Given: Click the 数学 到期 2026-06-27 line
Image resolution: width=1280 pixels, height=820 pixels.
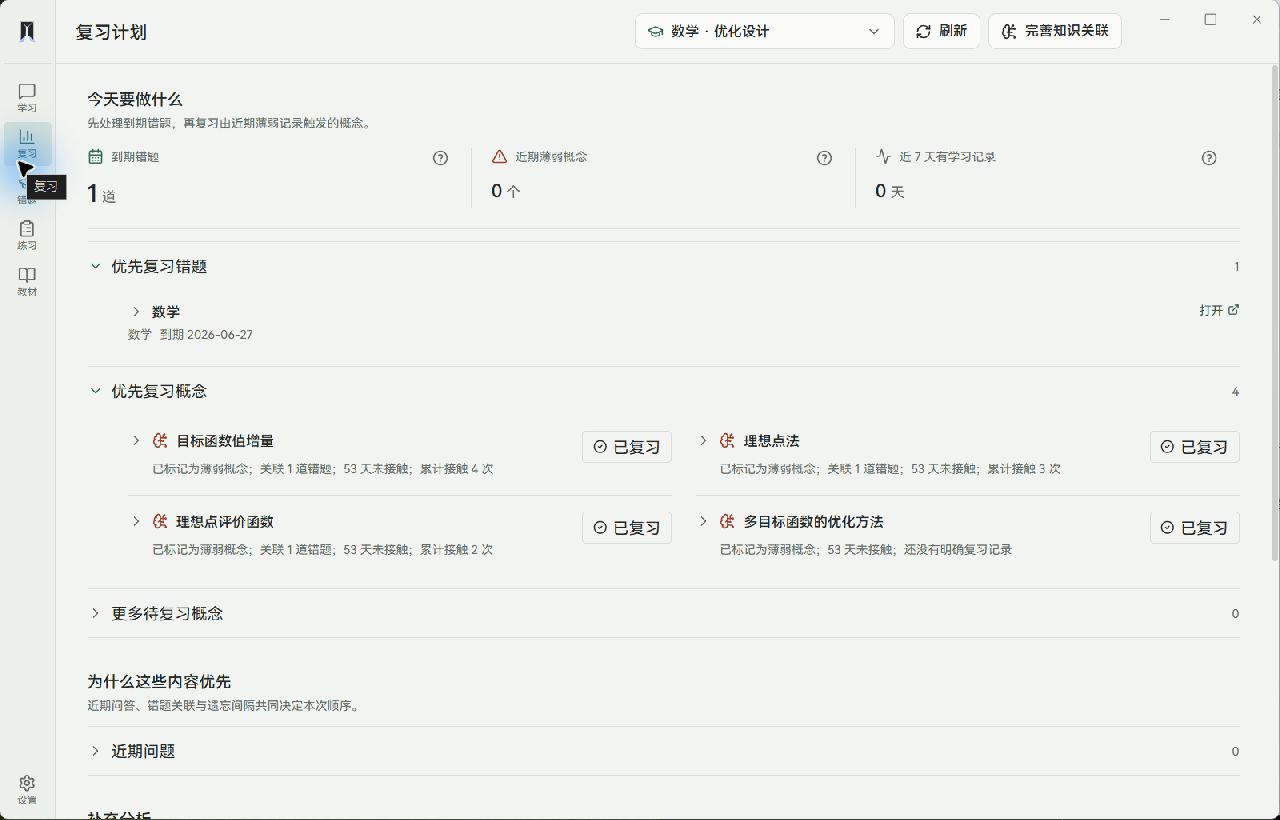Looking at the screenshot, I should 190,335.
